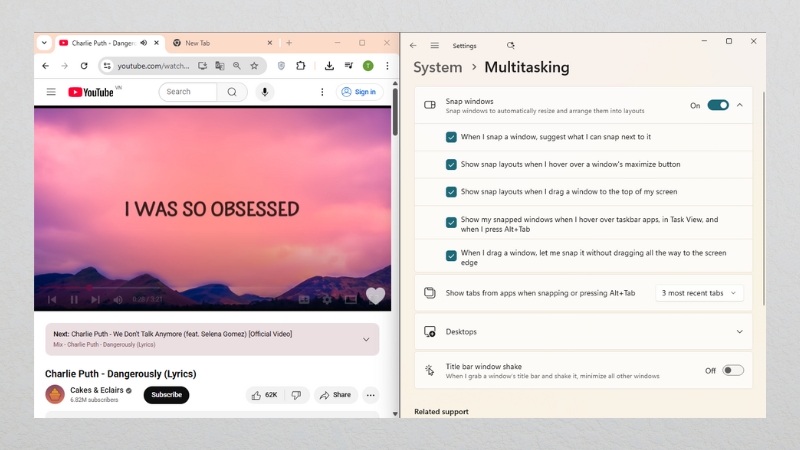Viewport: 800px width, 450px height.
Task: Open the Cakes & Eclairs channel avatar
Action: (x=55, y=394)
